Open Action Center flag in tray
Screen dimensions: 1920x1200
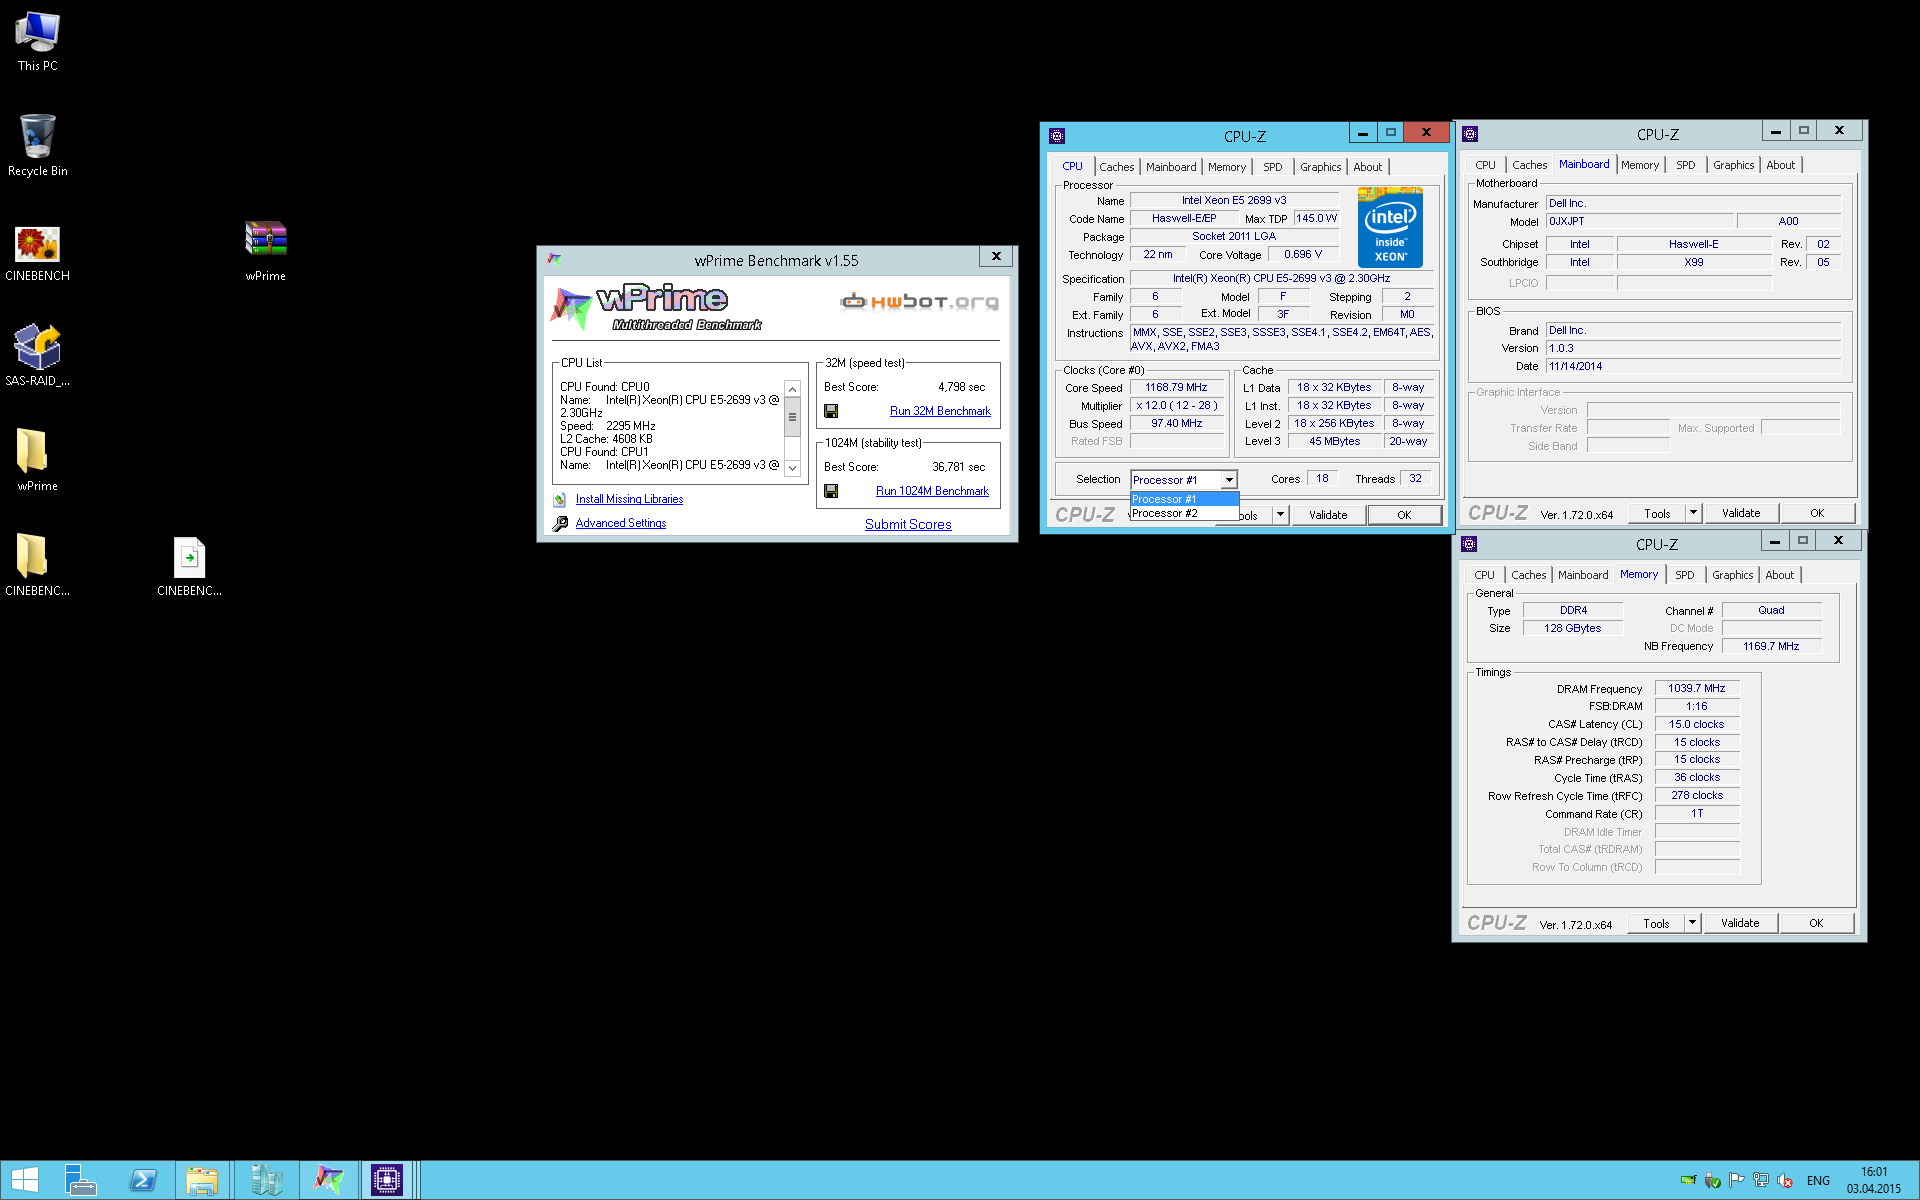(x=1737, y=1180)
